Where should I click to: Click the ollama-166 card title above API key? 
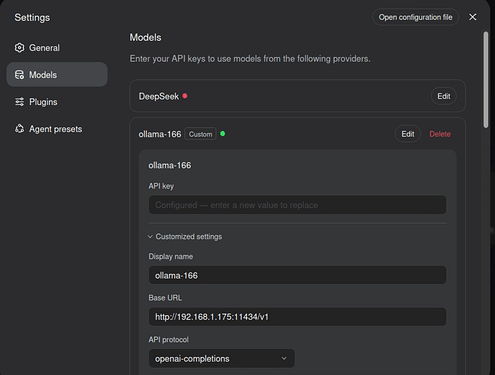pyautogui.click(x=170, y=165)
